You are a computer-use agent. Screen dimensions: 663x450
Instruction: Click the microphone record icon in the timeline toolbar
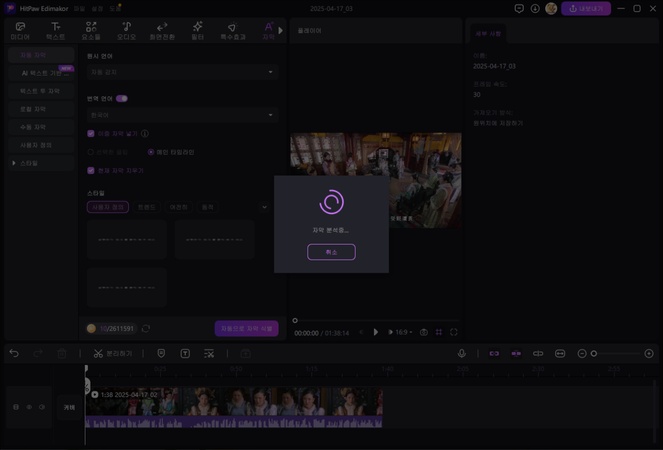pyautogui.click(x=462, y=353)
